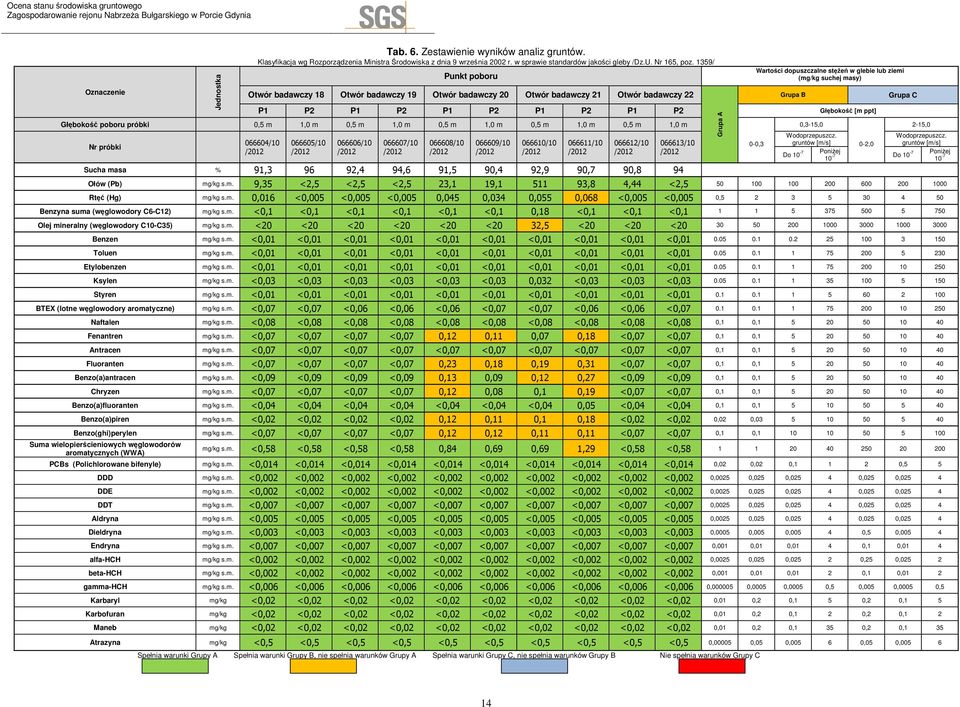Image resolution: width=960 pixels, height=707 pixels.
Task: Click the 'Fenantren' row label
Action: coord(105,336)
